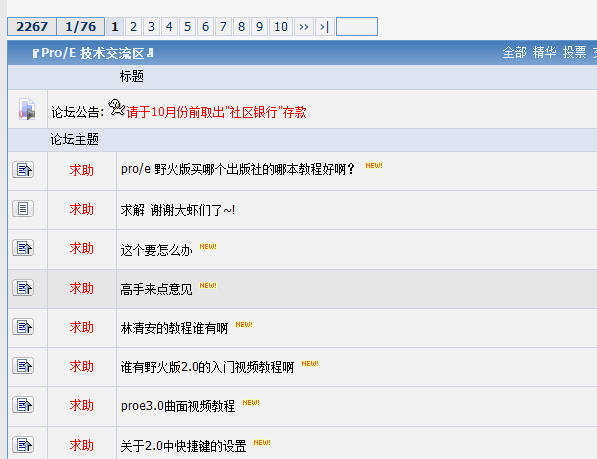Open the forum announcement document icon
Screen dimensions: 597x459
[x=27, y=109]
